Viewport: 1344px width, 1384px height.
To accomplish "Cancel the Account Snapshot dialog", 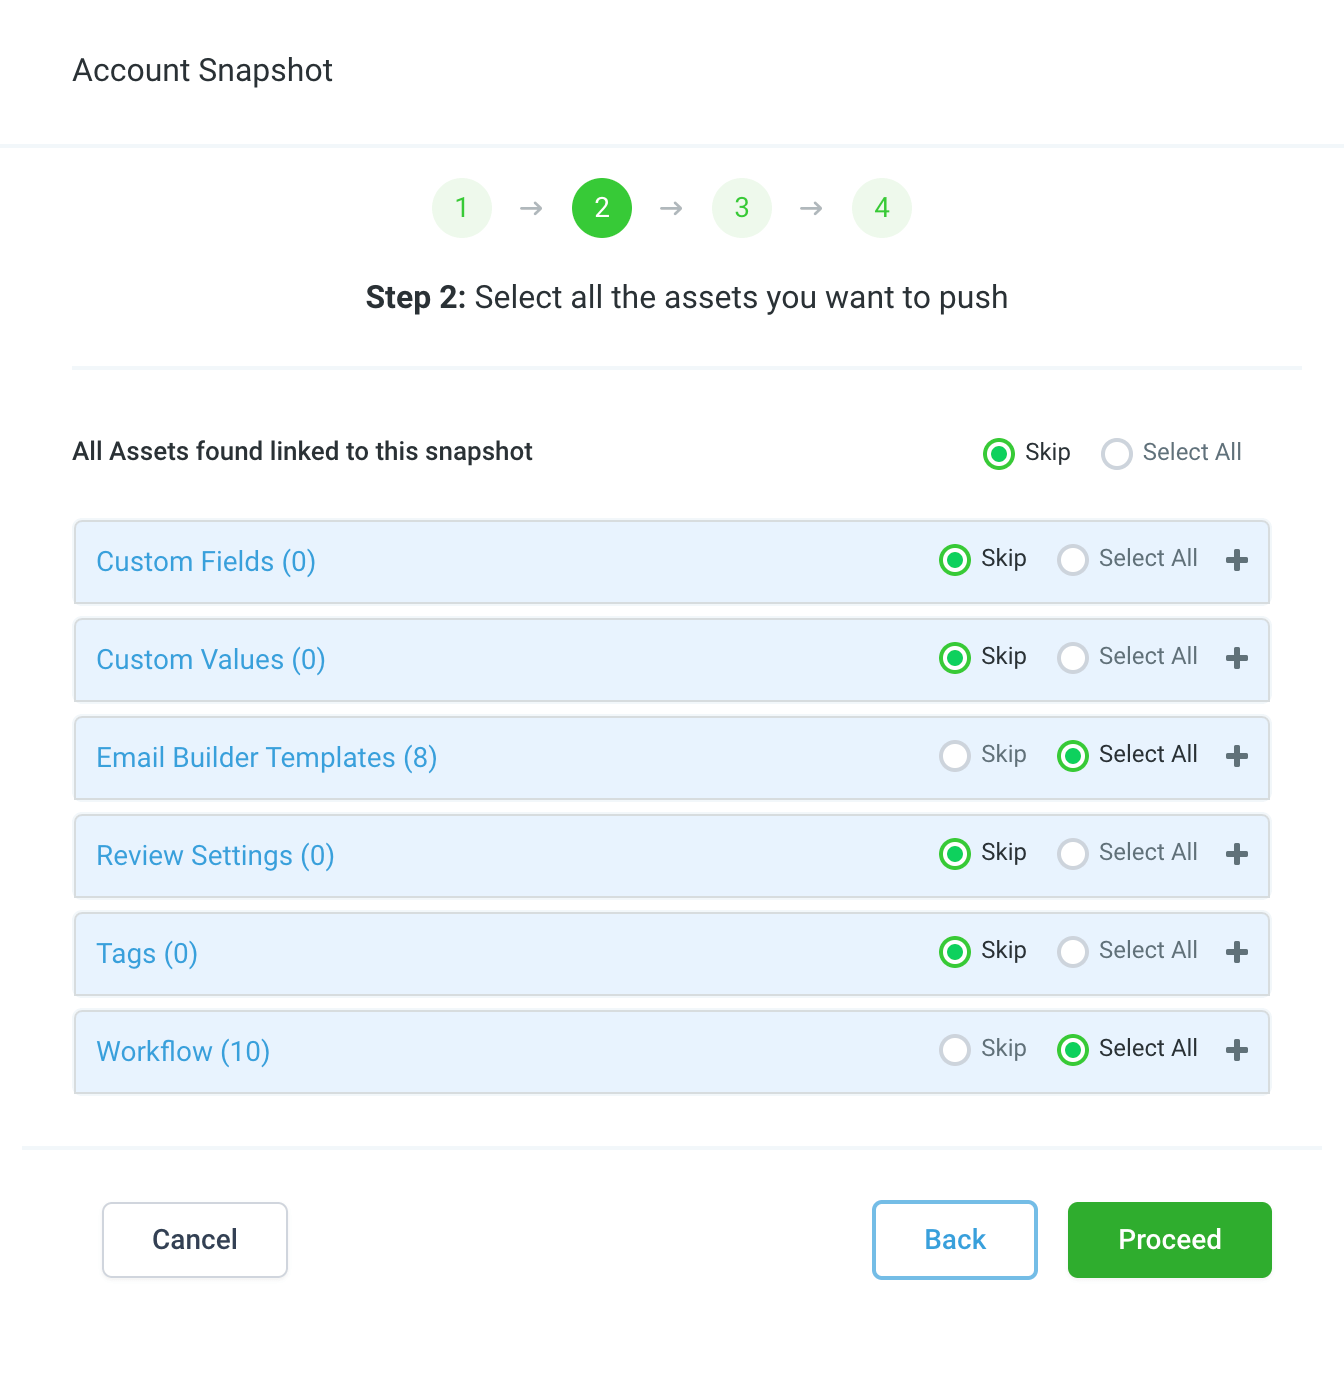I will (195, 1240).
